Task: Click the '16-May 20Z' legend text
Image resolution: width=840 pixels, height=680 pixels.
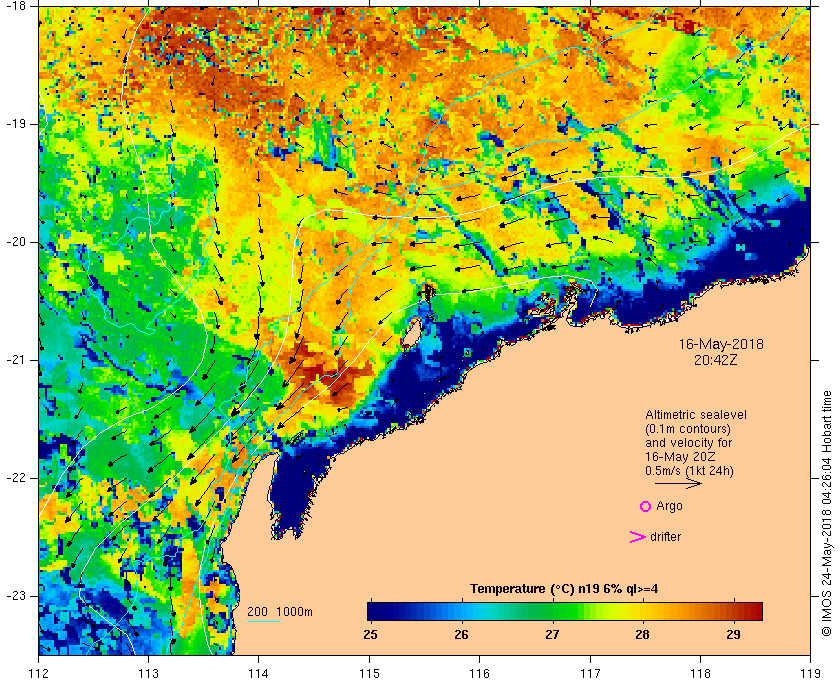Action: pos(680,457)
